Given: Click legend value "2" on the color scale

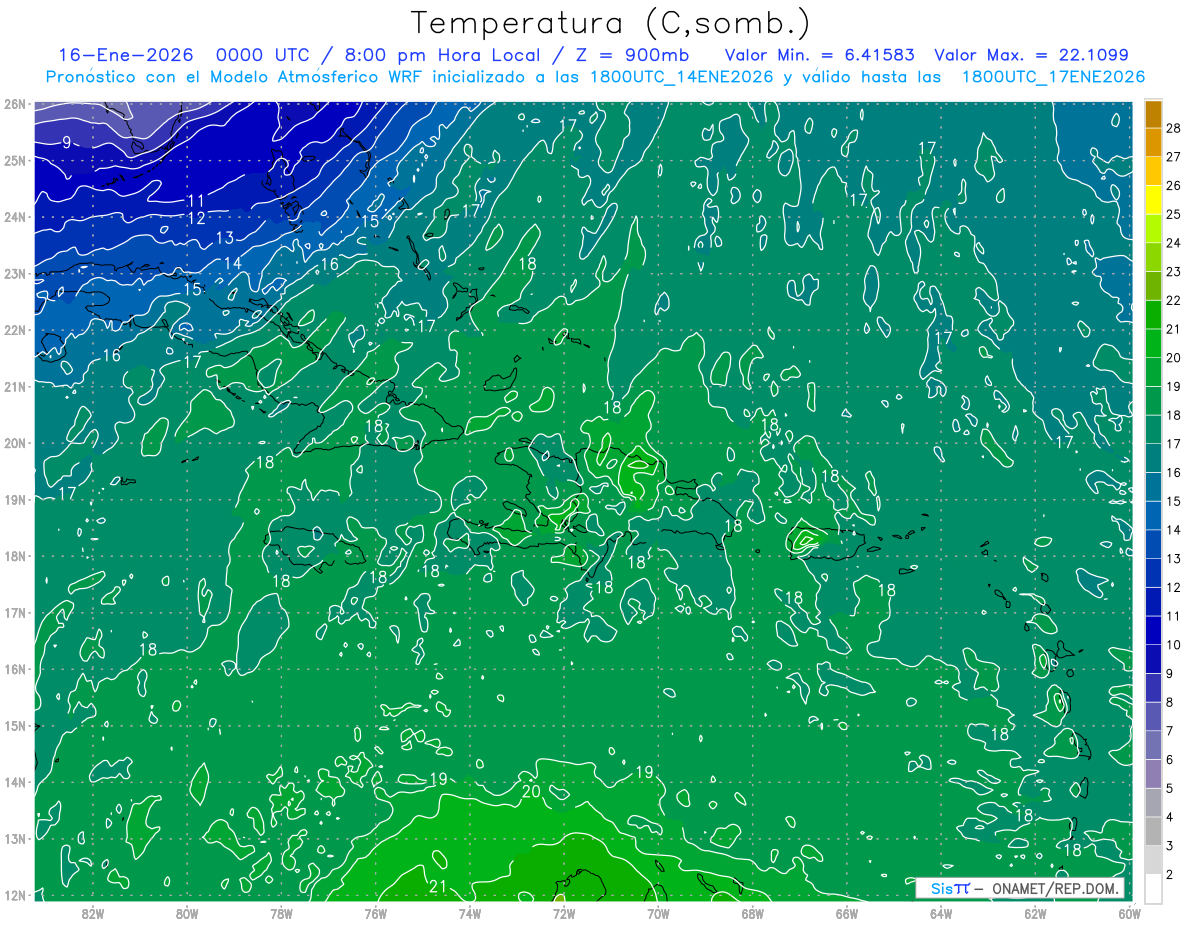Looking at the screenshot, I should tap(1170, 875).
